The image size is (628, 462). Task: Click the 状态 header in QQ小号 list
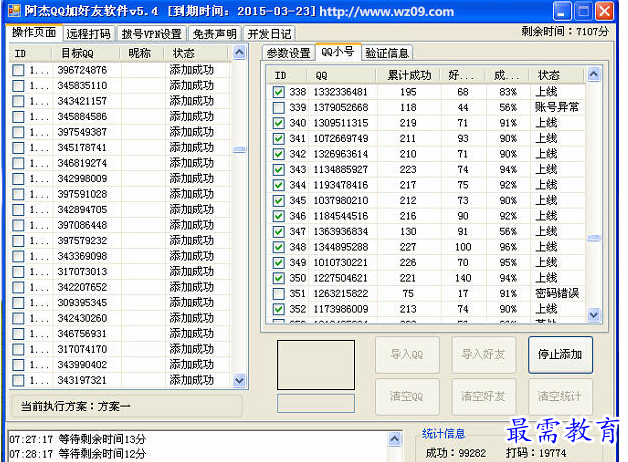pyautogui.click(x=557, y=75)
